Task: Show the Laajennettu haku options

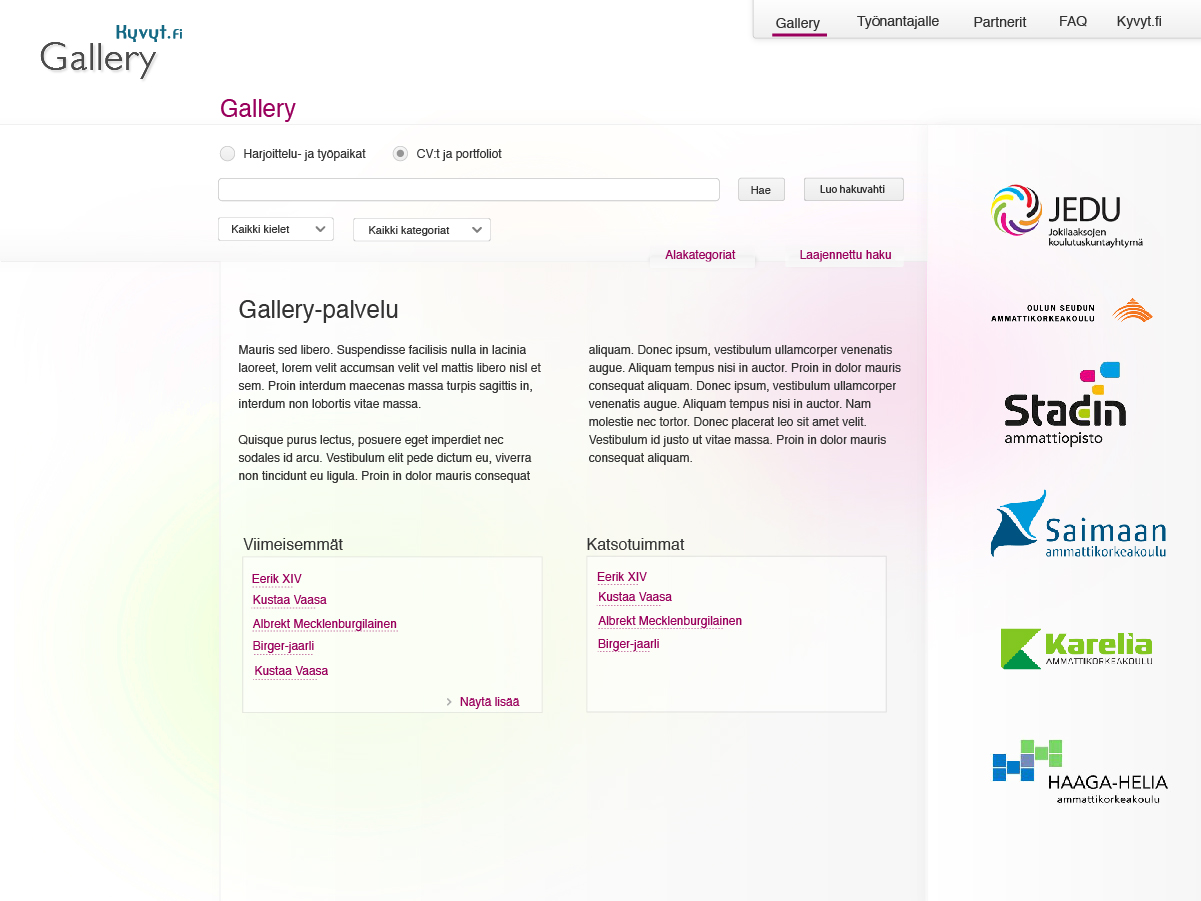Action: point(845,255)
